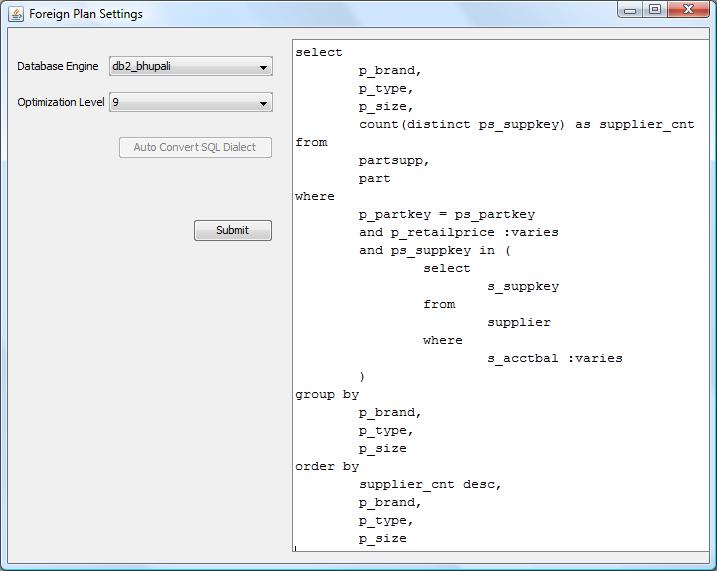This screenshot has width=717, height=571.
Task: Select the 'supplier_cnt desc,' line
Action: click(x=430, y=484)
